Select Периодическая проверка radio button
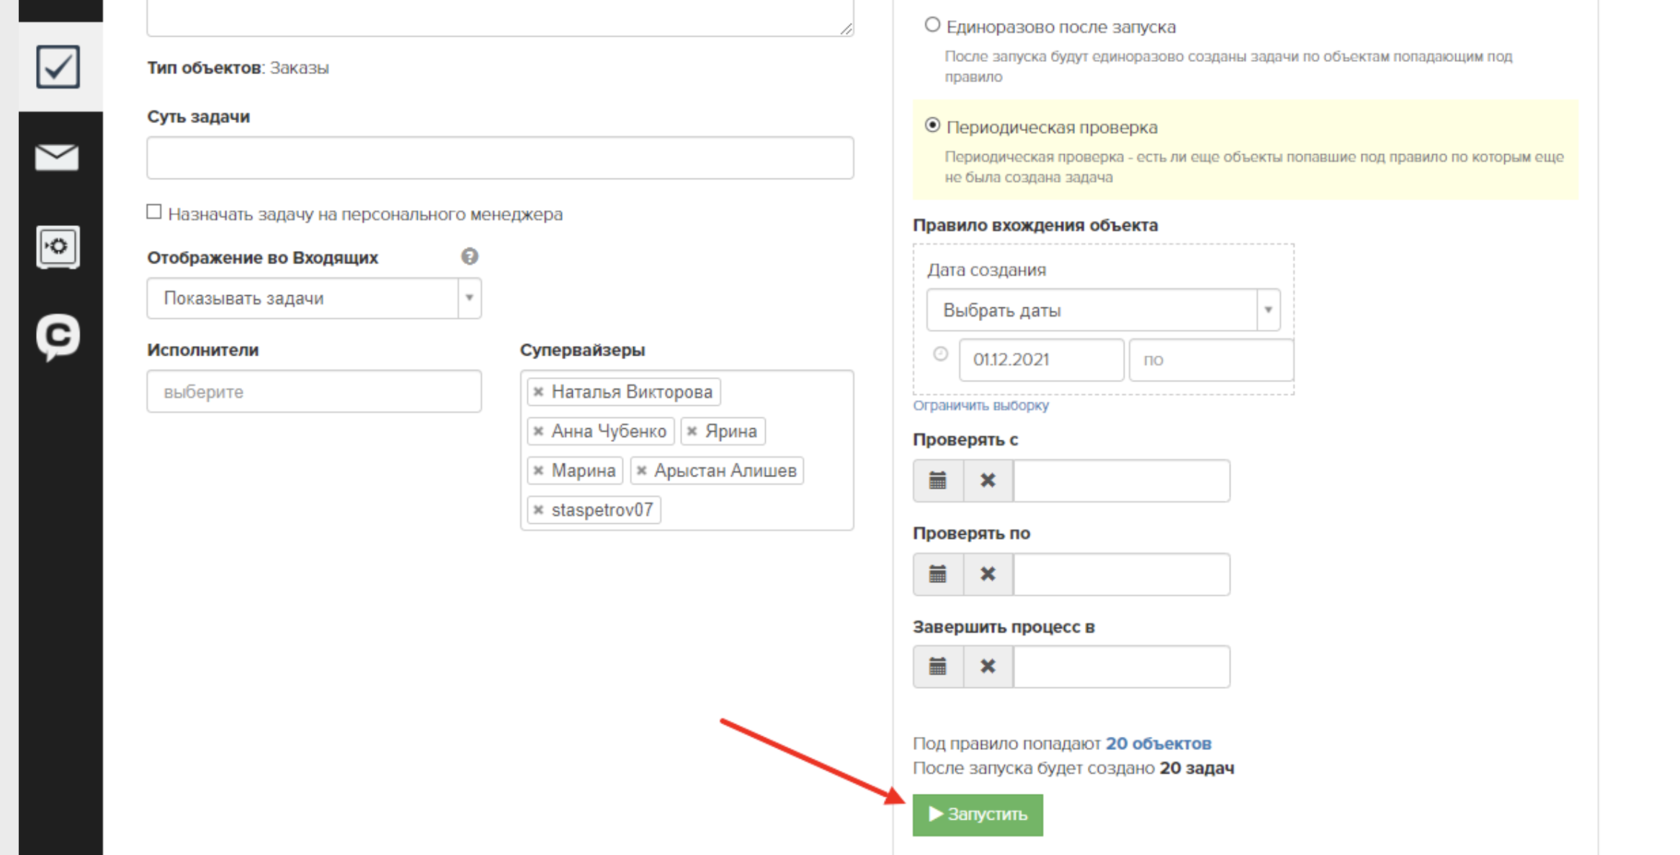 coord(933,126)
